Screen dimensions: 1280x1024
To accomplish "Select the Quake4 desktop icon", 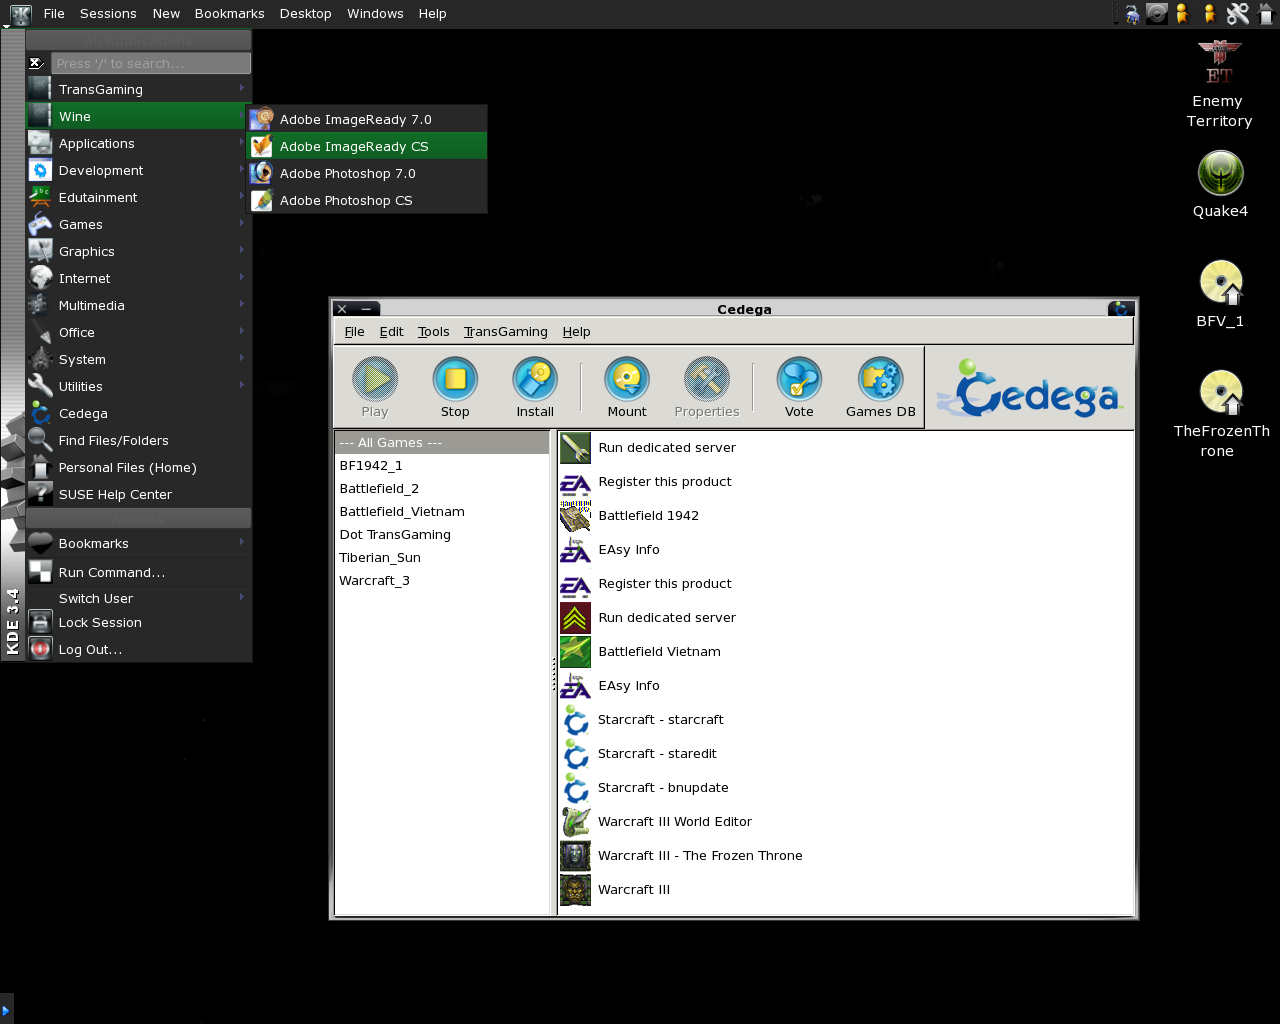I will tap(1221, 185).
